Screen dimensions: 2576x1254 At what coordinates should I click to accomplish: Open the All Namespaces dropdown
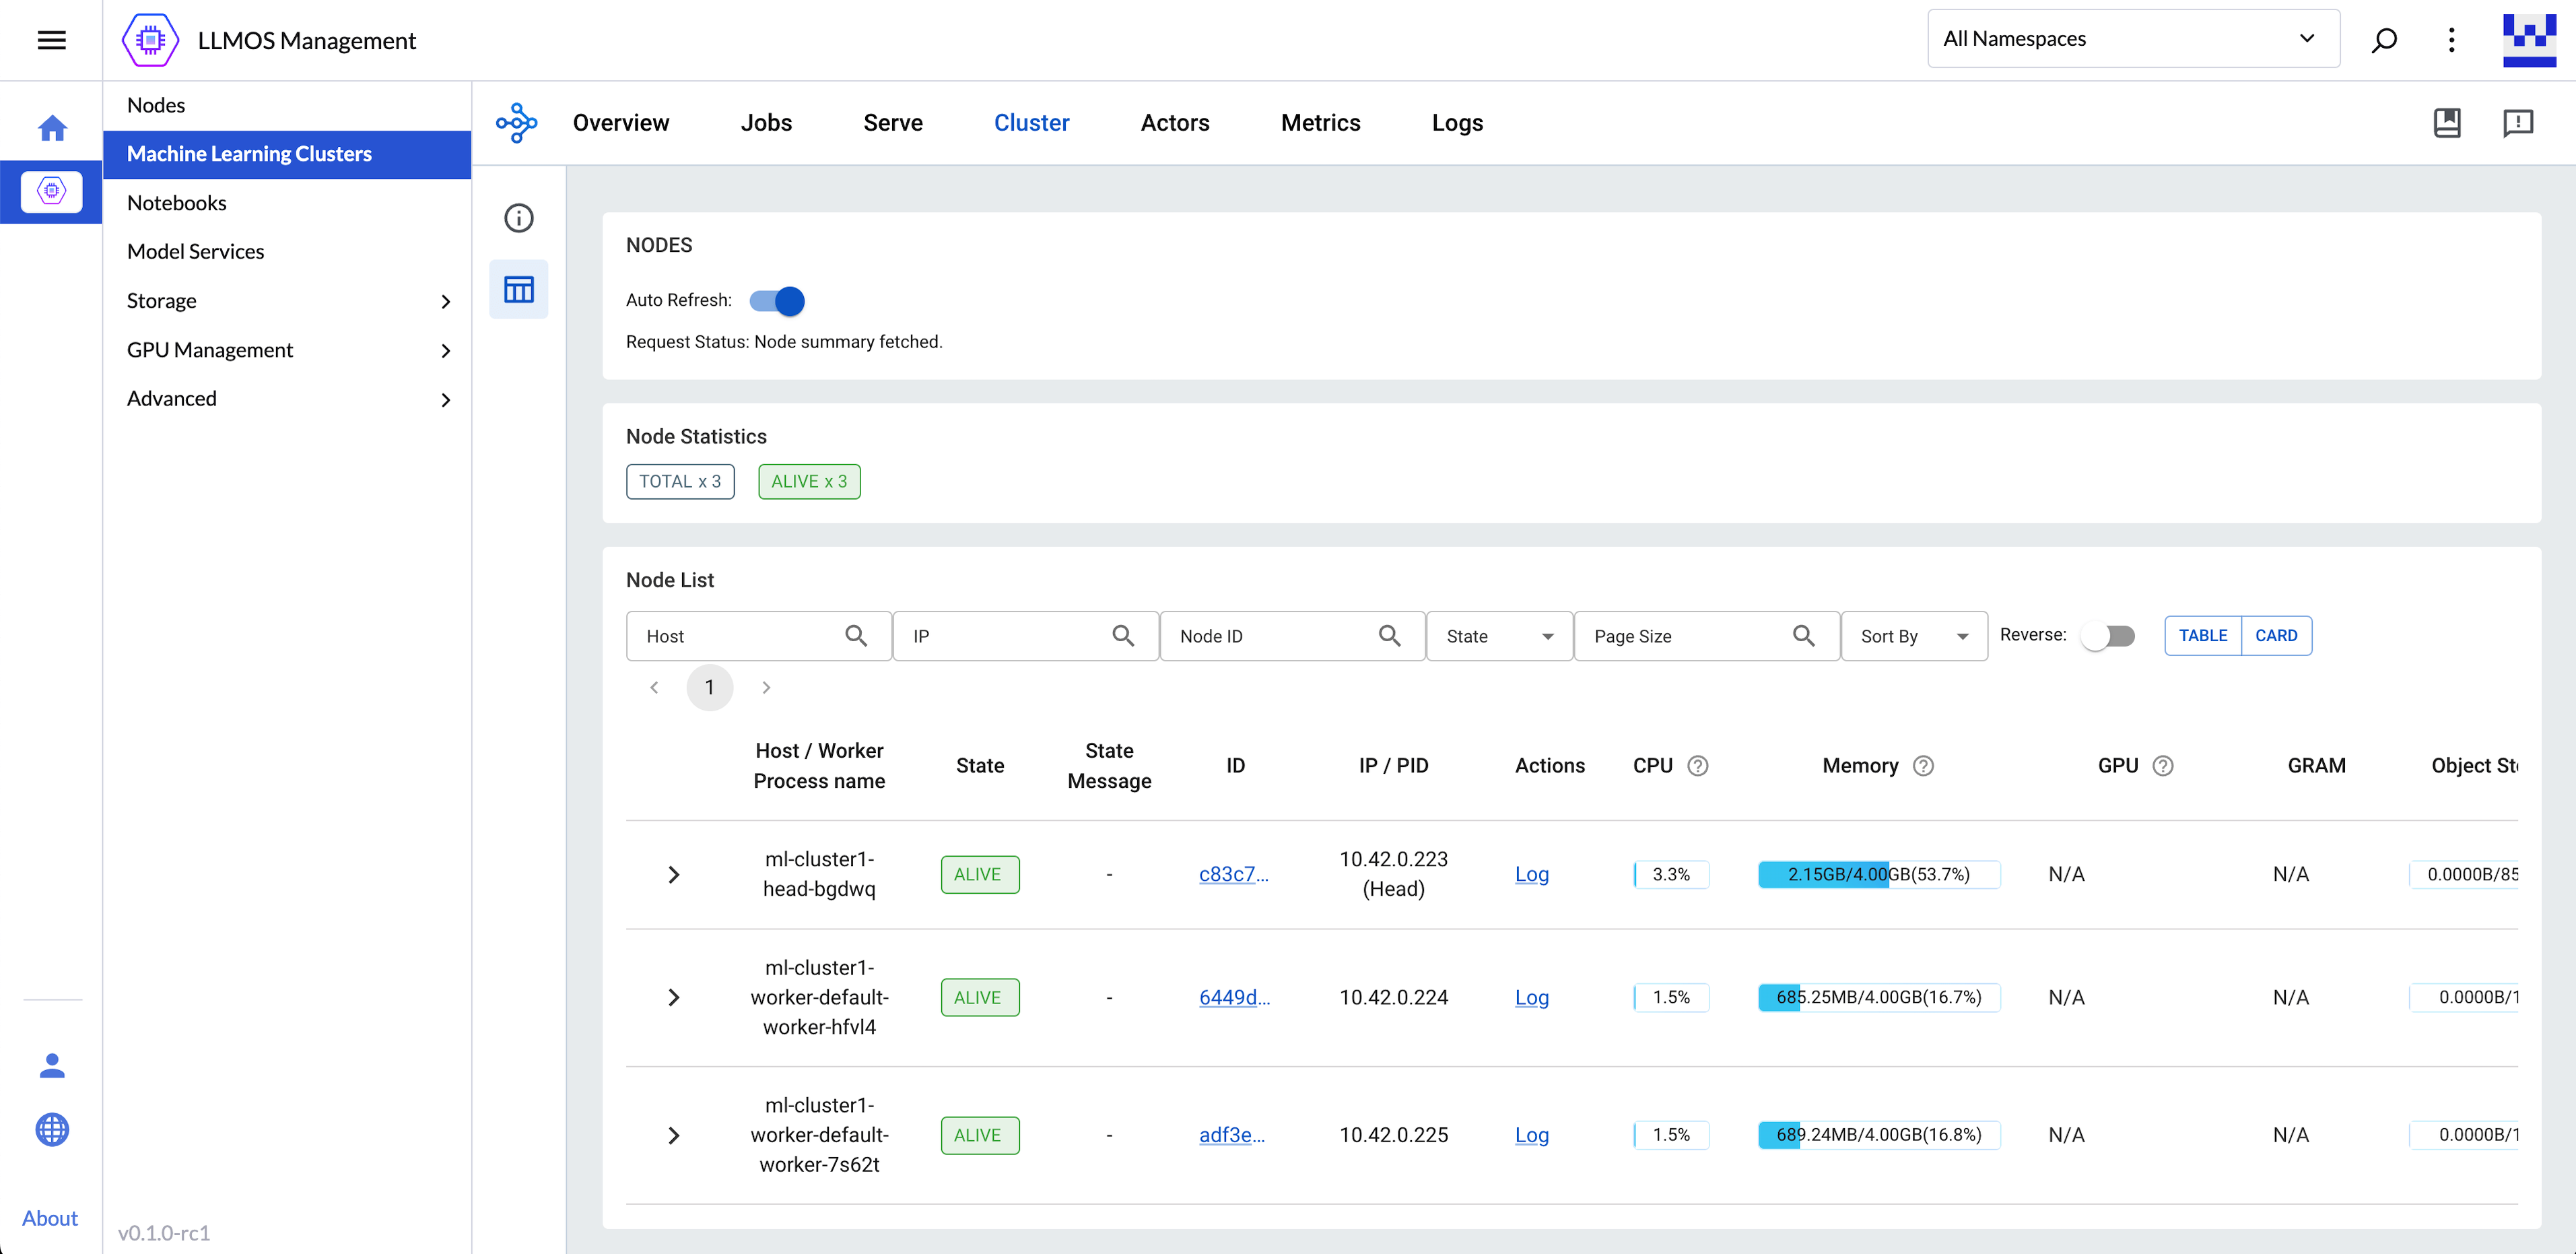pyautogui.click(x=2132, y=39)
